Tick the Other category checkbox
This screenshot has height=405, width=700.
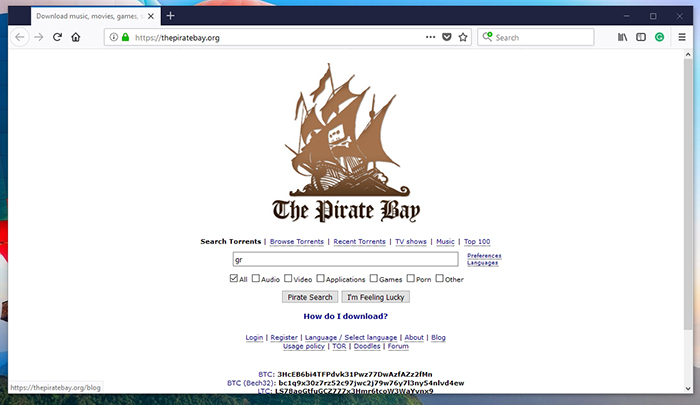coord(440,278)
